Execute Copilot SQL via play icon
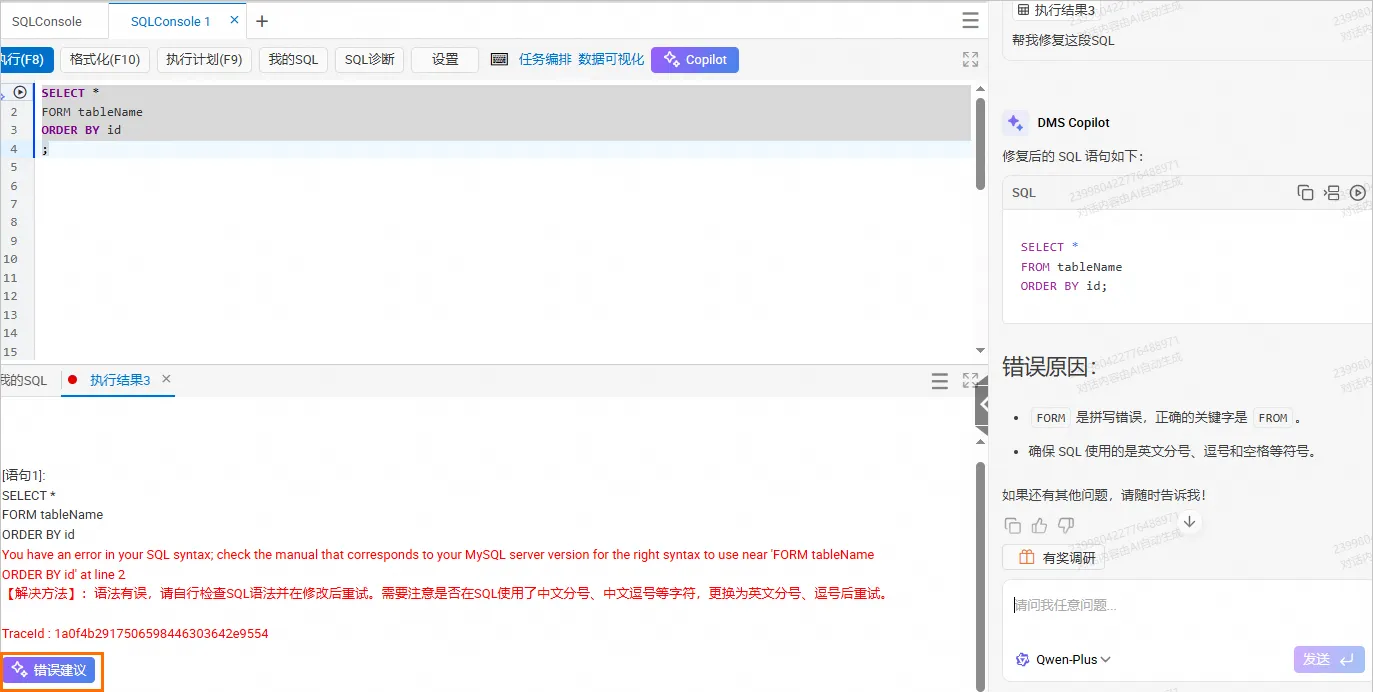 point(1358,193)
